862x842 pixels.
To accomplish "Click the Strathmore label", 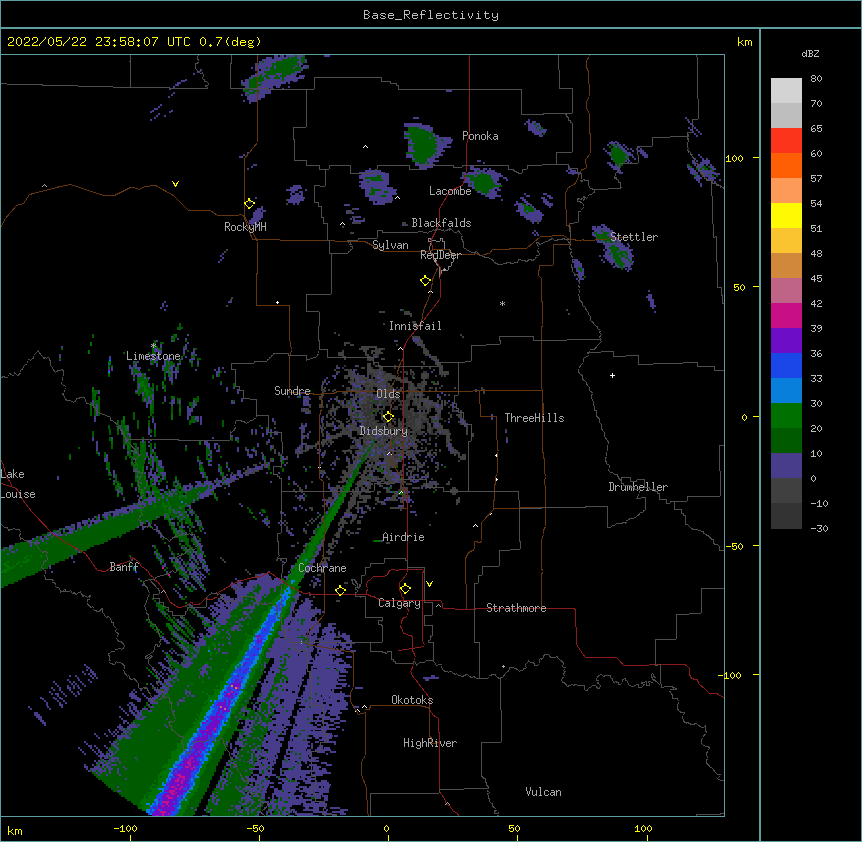I will 516,608.
